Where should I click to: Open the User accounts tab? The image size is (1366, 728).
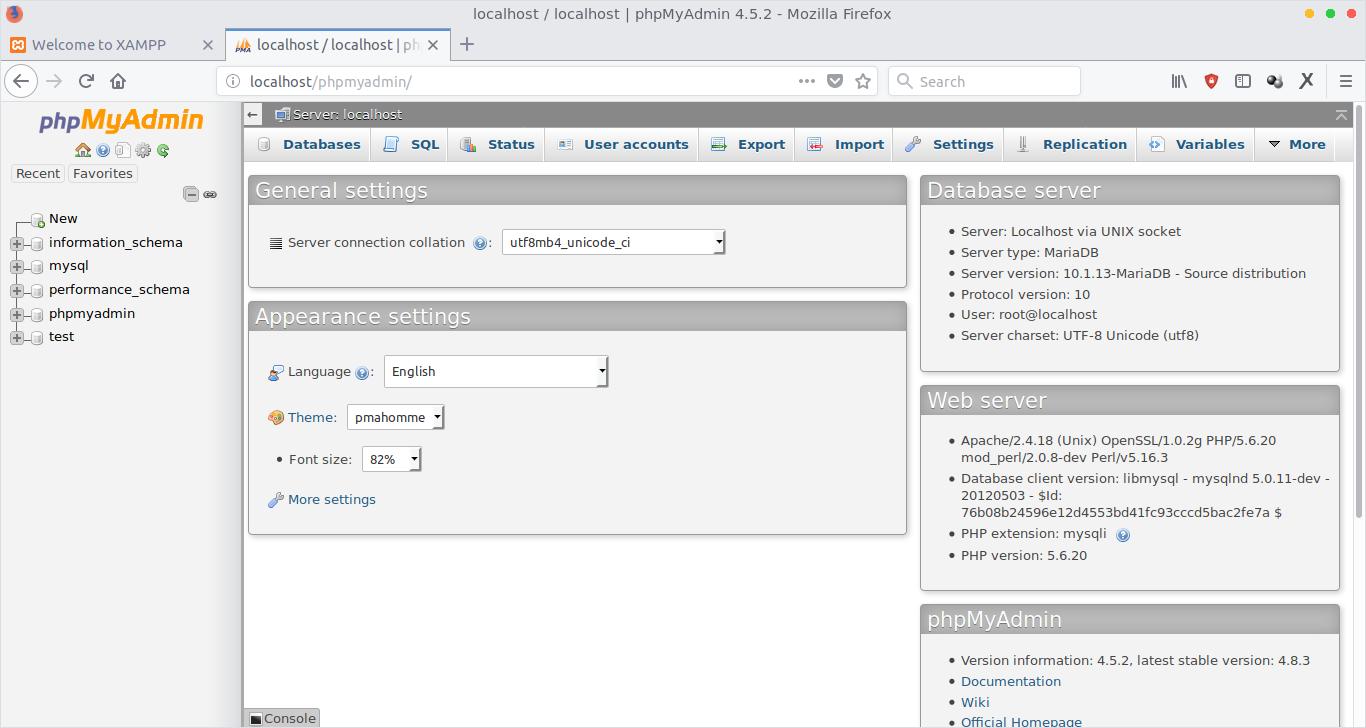point(622,144)
